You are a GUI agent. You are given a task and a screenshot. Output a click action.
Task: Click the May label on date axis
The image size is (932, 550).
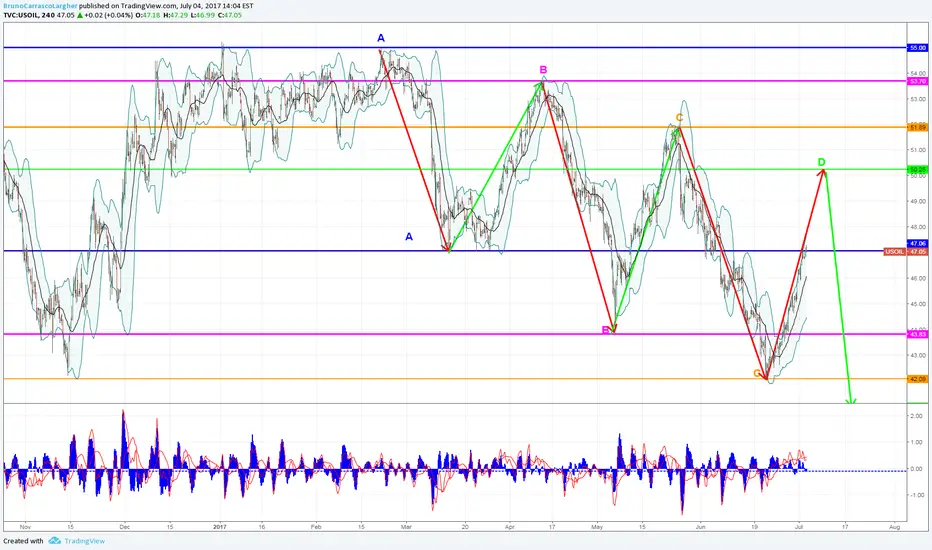597,527
